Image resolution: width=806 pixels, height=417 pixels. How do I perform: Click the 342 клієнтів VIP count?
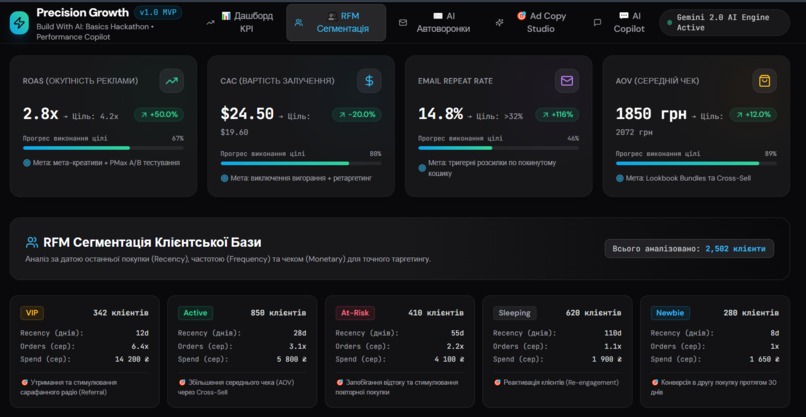coord(121,313)
